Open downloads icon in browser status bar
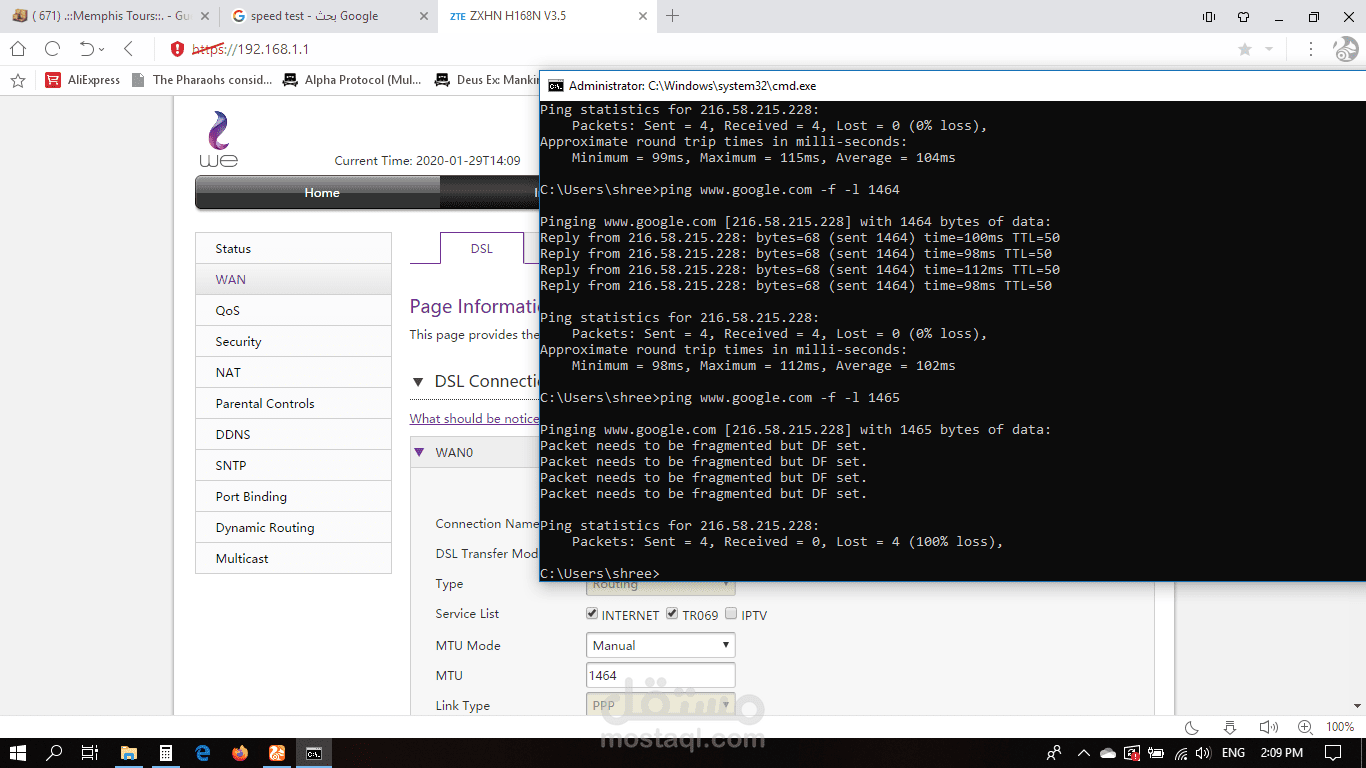The height and width of the screenshot is (768, 1366). [x=1230, y=727]
